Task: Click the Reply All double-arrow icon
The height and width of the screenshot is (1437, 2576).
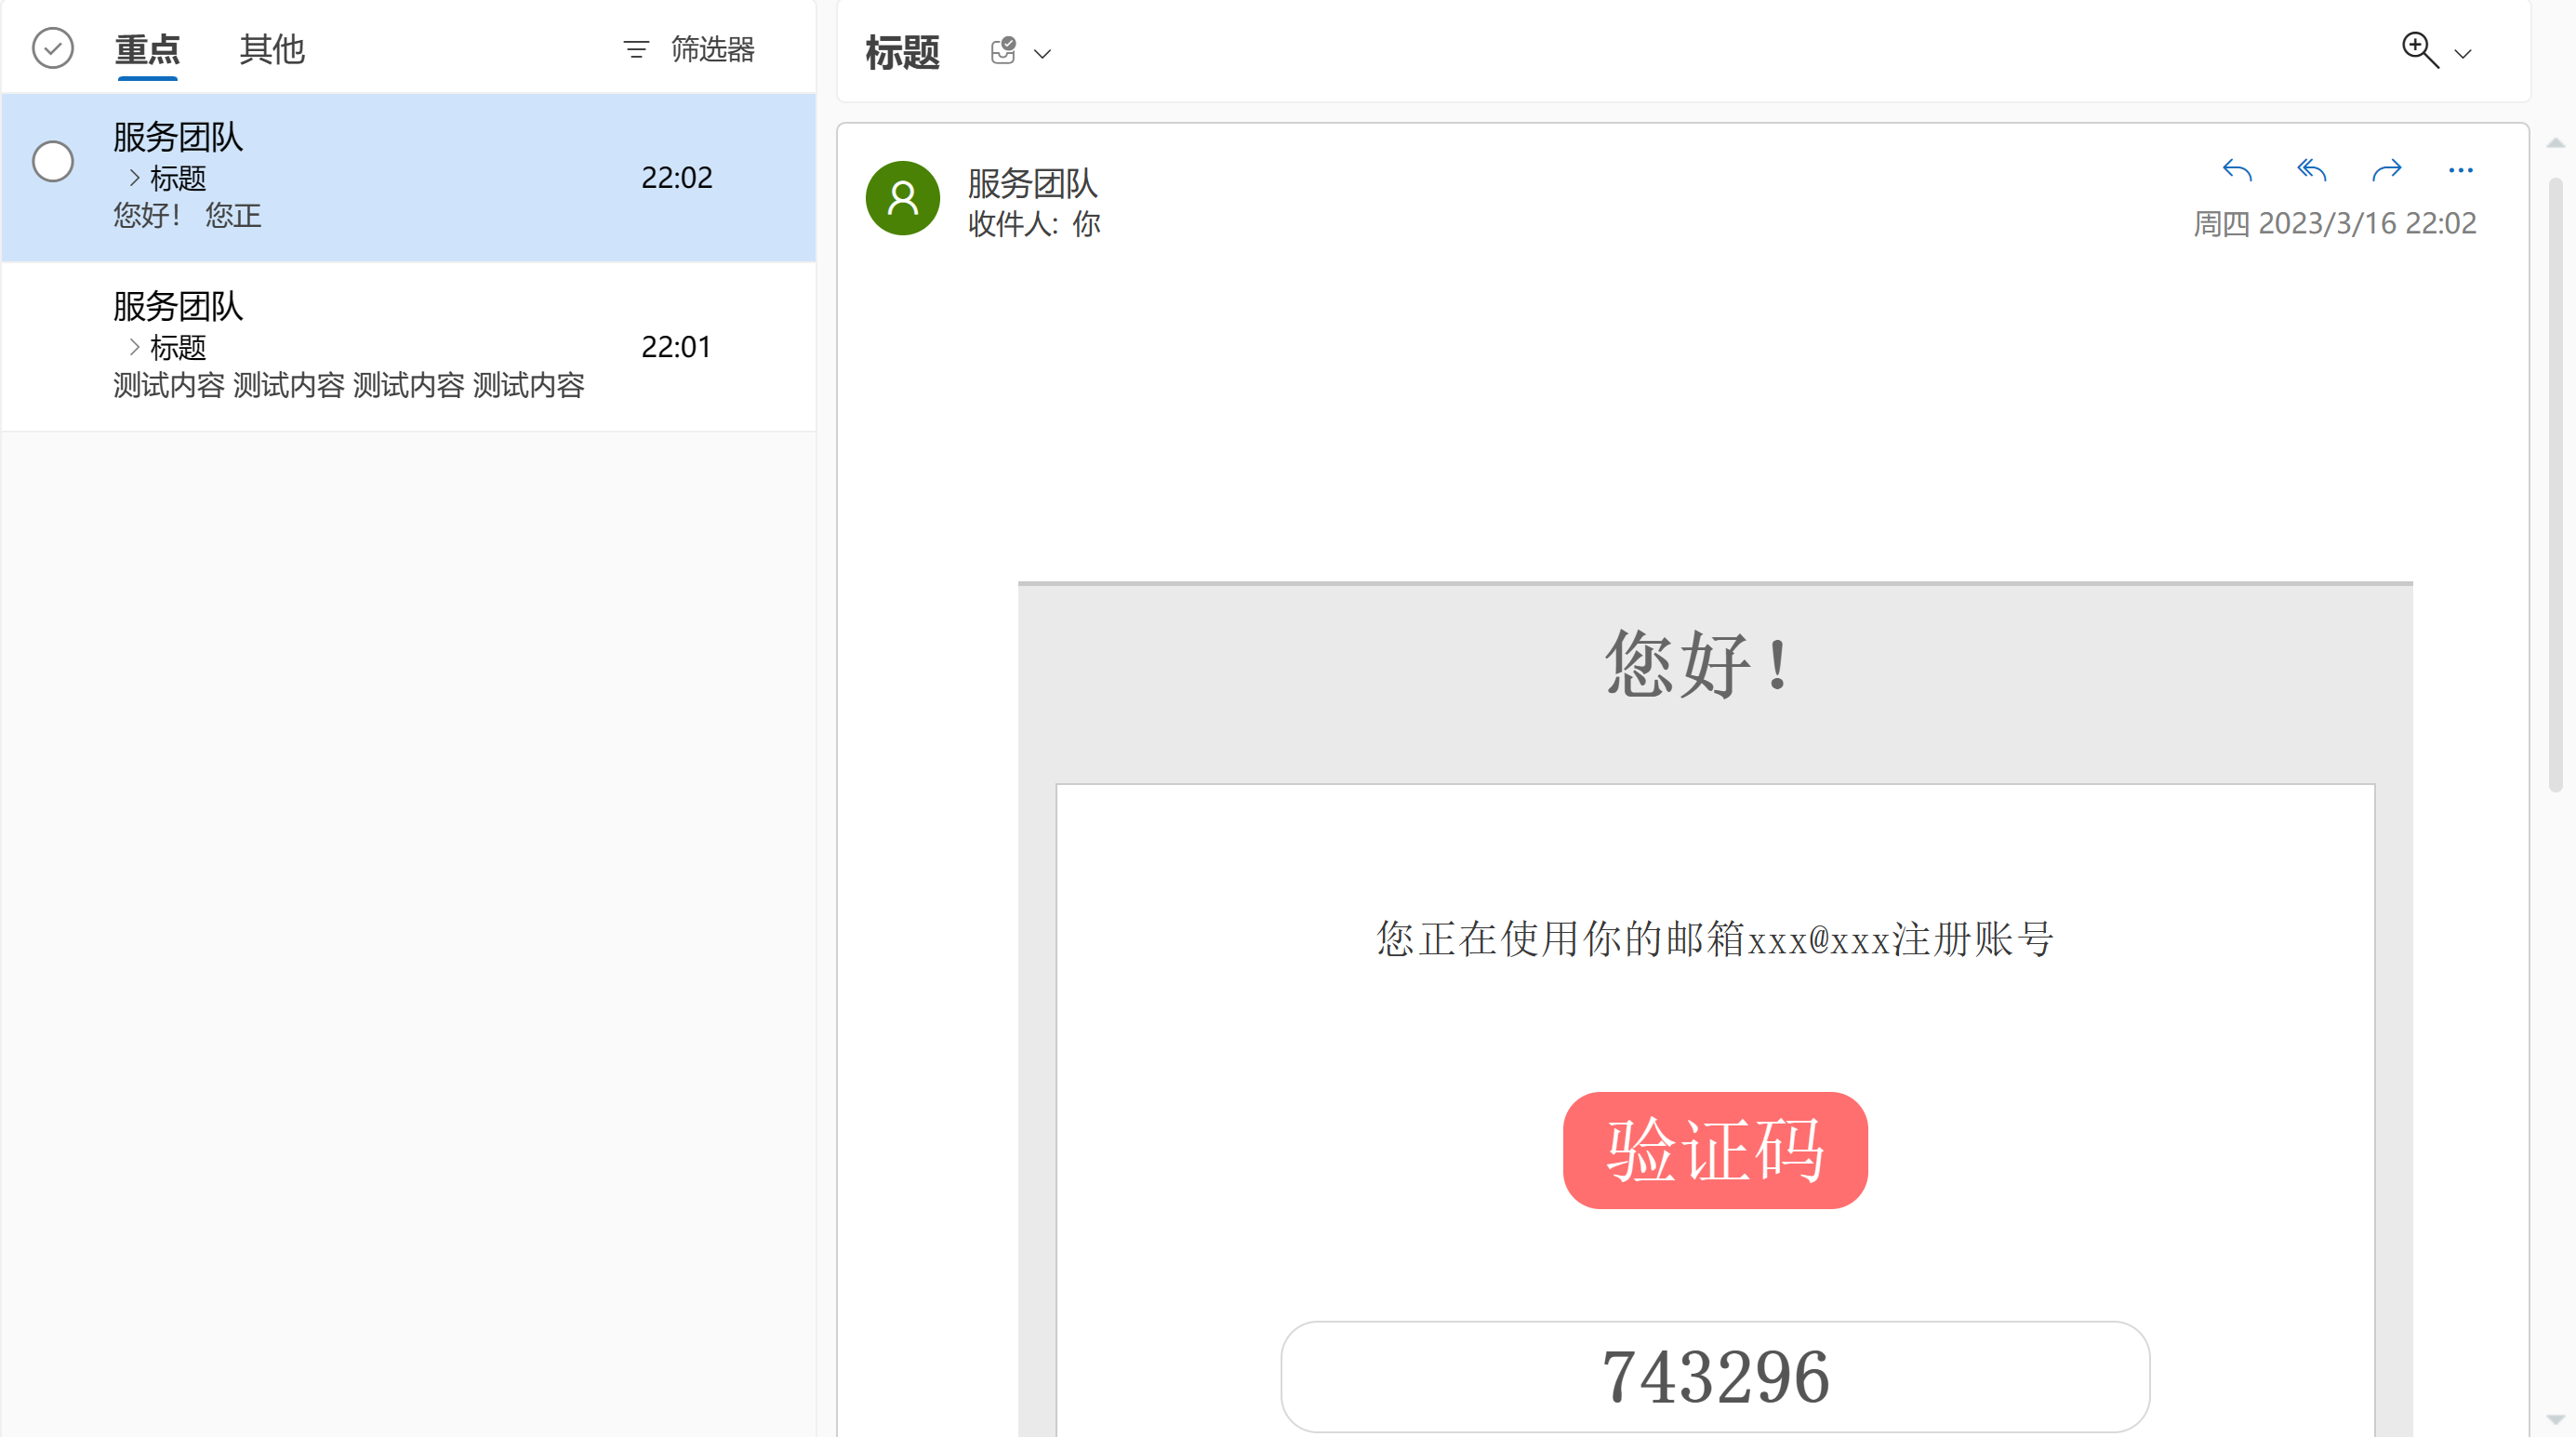Action: [2312, 170]
